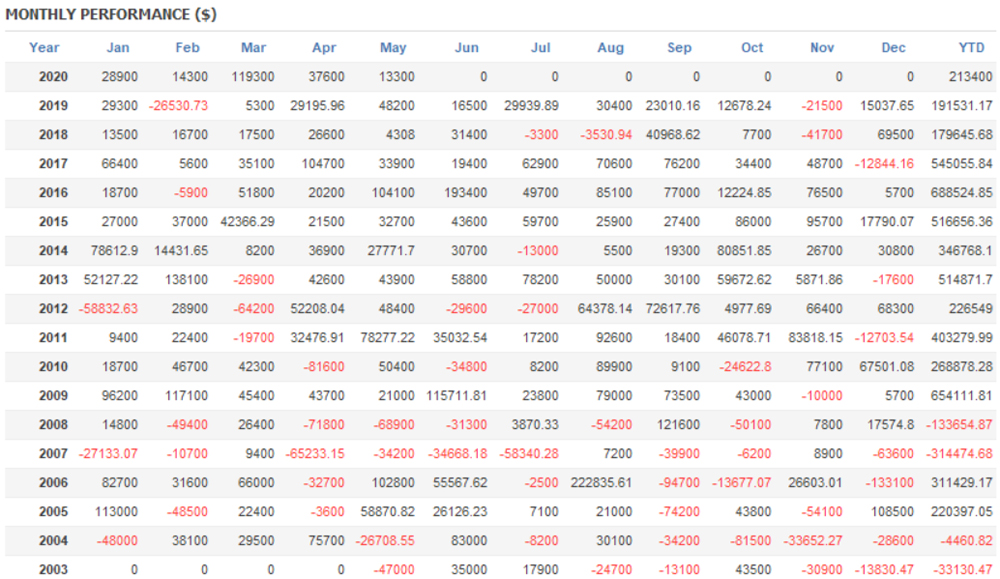1000x579 pixels.
Task: Click the Monthly Performance ($) heading
Action: coord(111,15)
